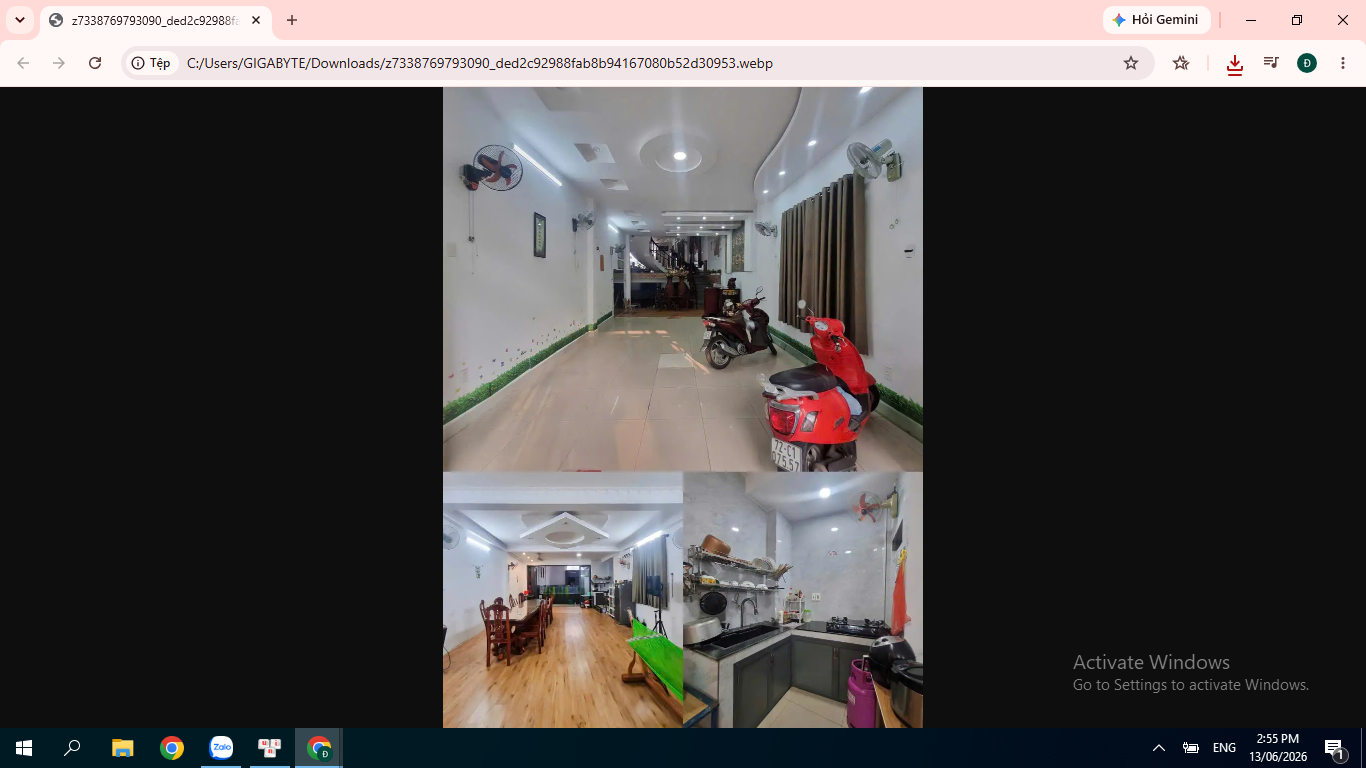Launch Zalo from the taskbar
Image resolution: width=1366 pixels, height=768 pixels.
pyautogui.click(x=221, y=748)
